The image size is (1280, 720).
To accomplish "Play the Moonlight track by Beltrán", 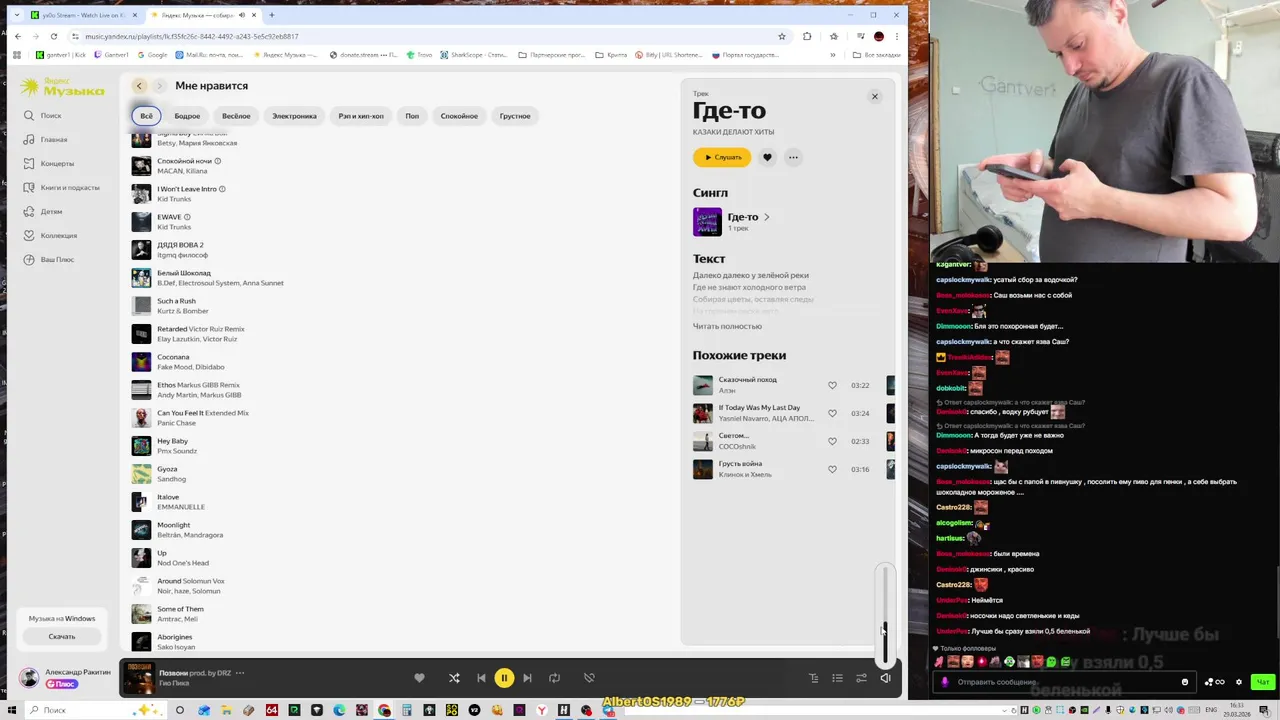I will click(141, 530).
